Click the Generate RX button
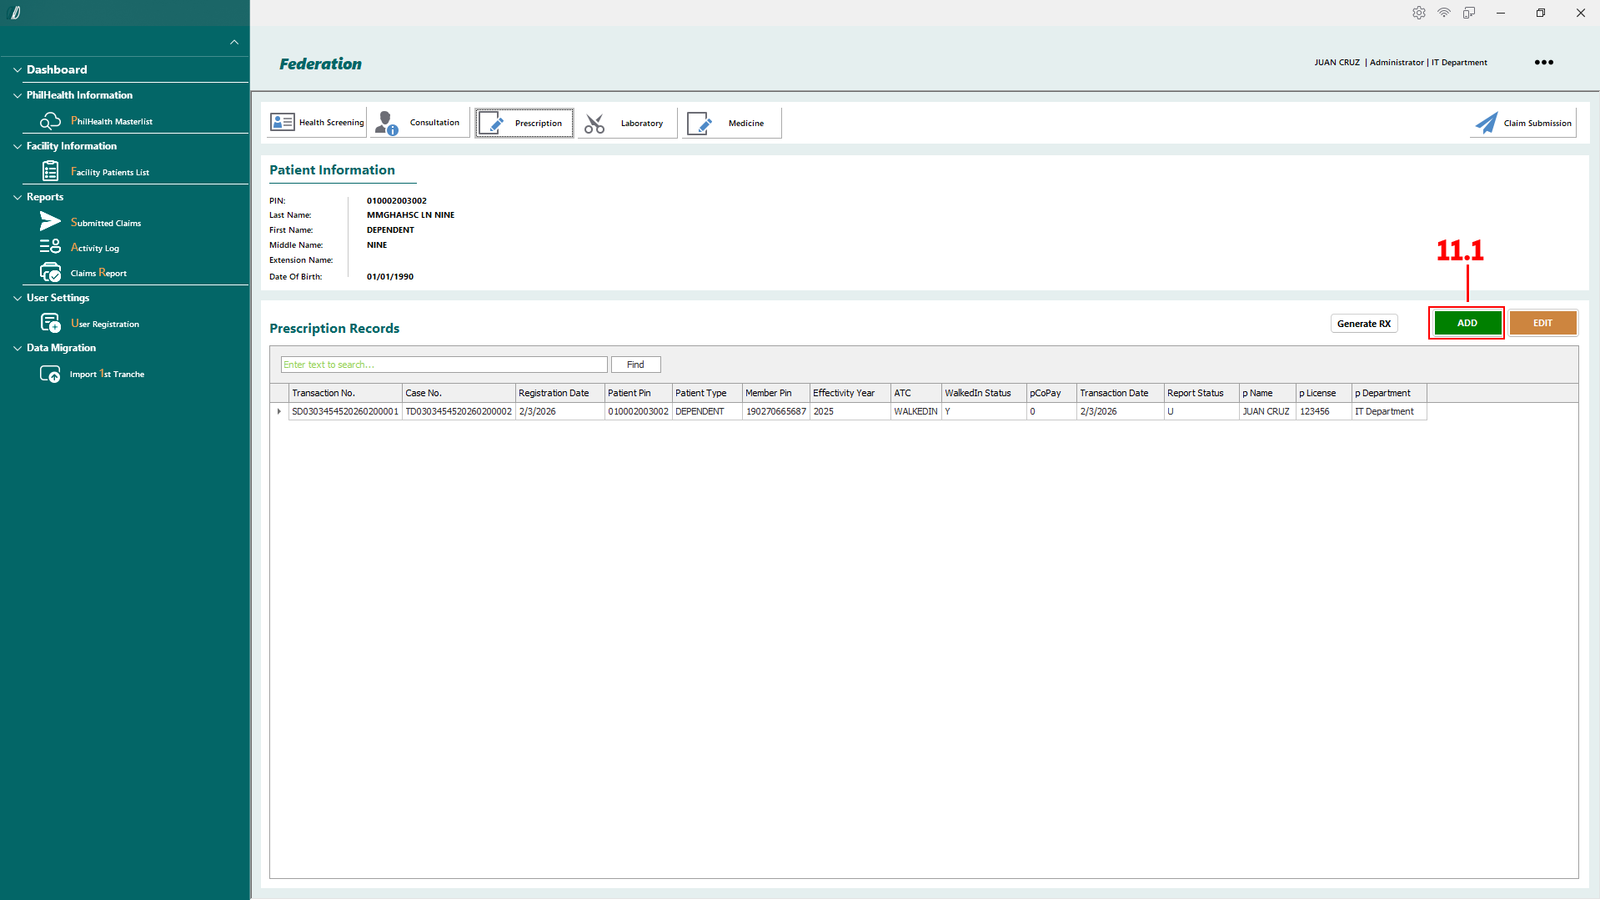Image resolution: width=1600 pixels, height=900 pixels. pyautogui.click(x=1363, y=323)
